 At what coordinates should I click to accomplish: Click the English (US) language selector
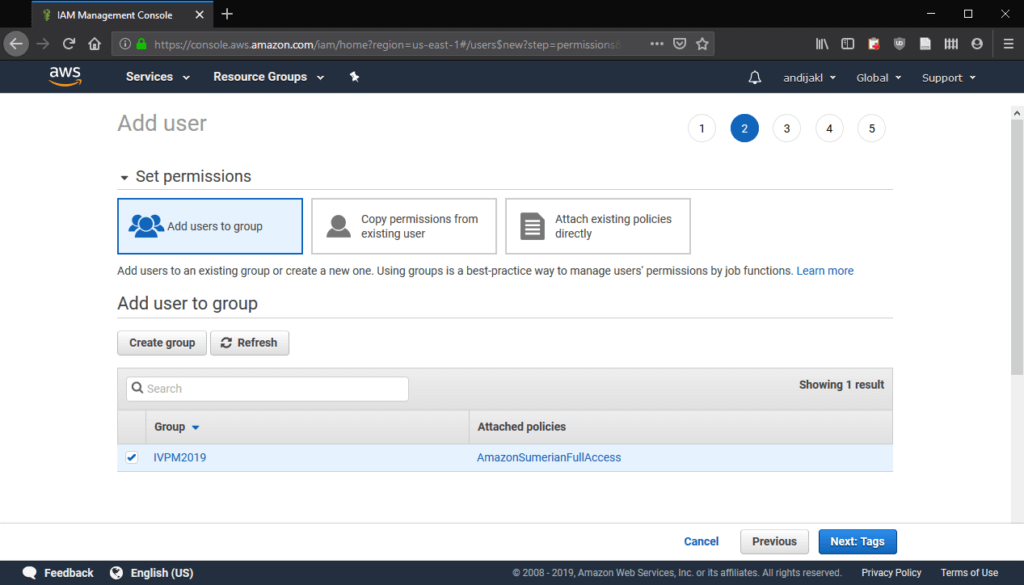pyautogui.click(x=162, y=573)
